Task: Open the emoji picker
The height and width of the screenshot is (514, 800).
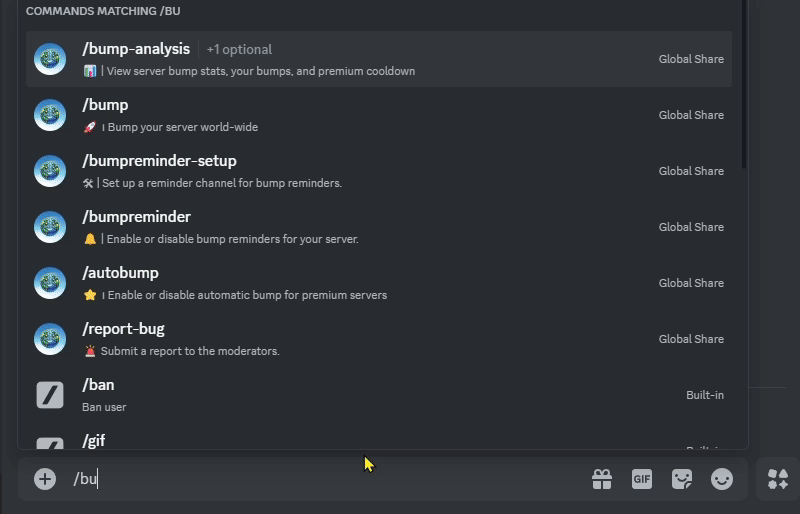Action: tap(722, 479)
